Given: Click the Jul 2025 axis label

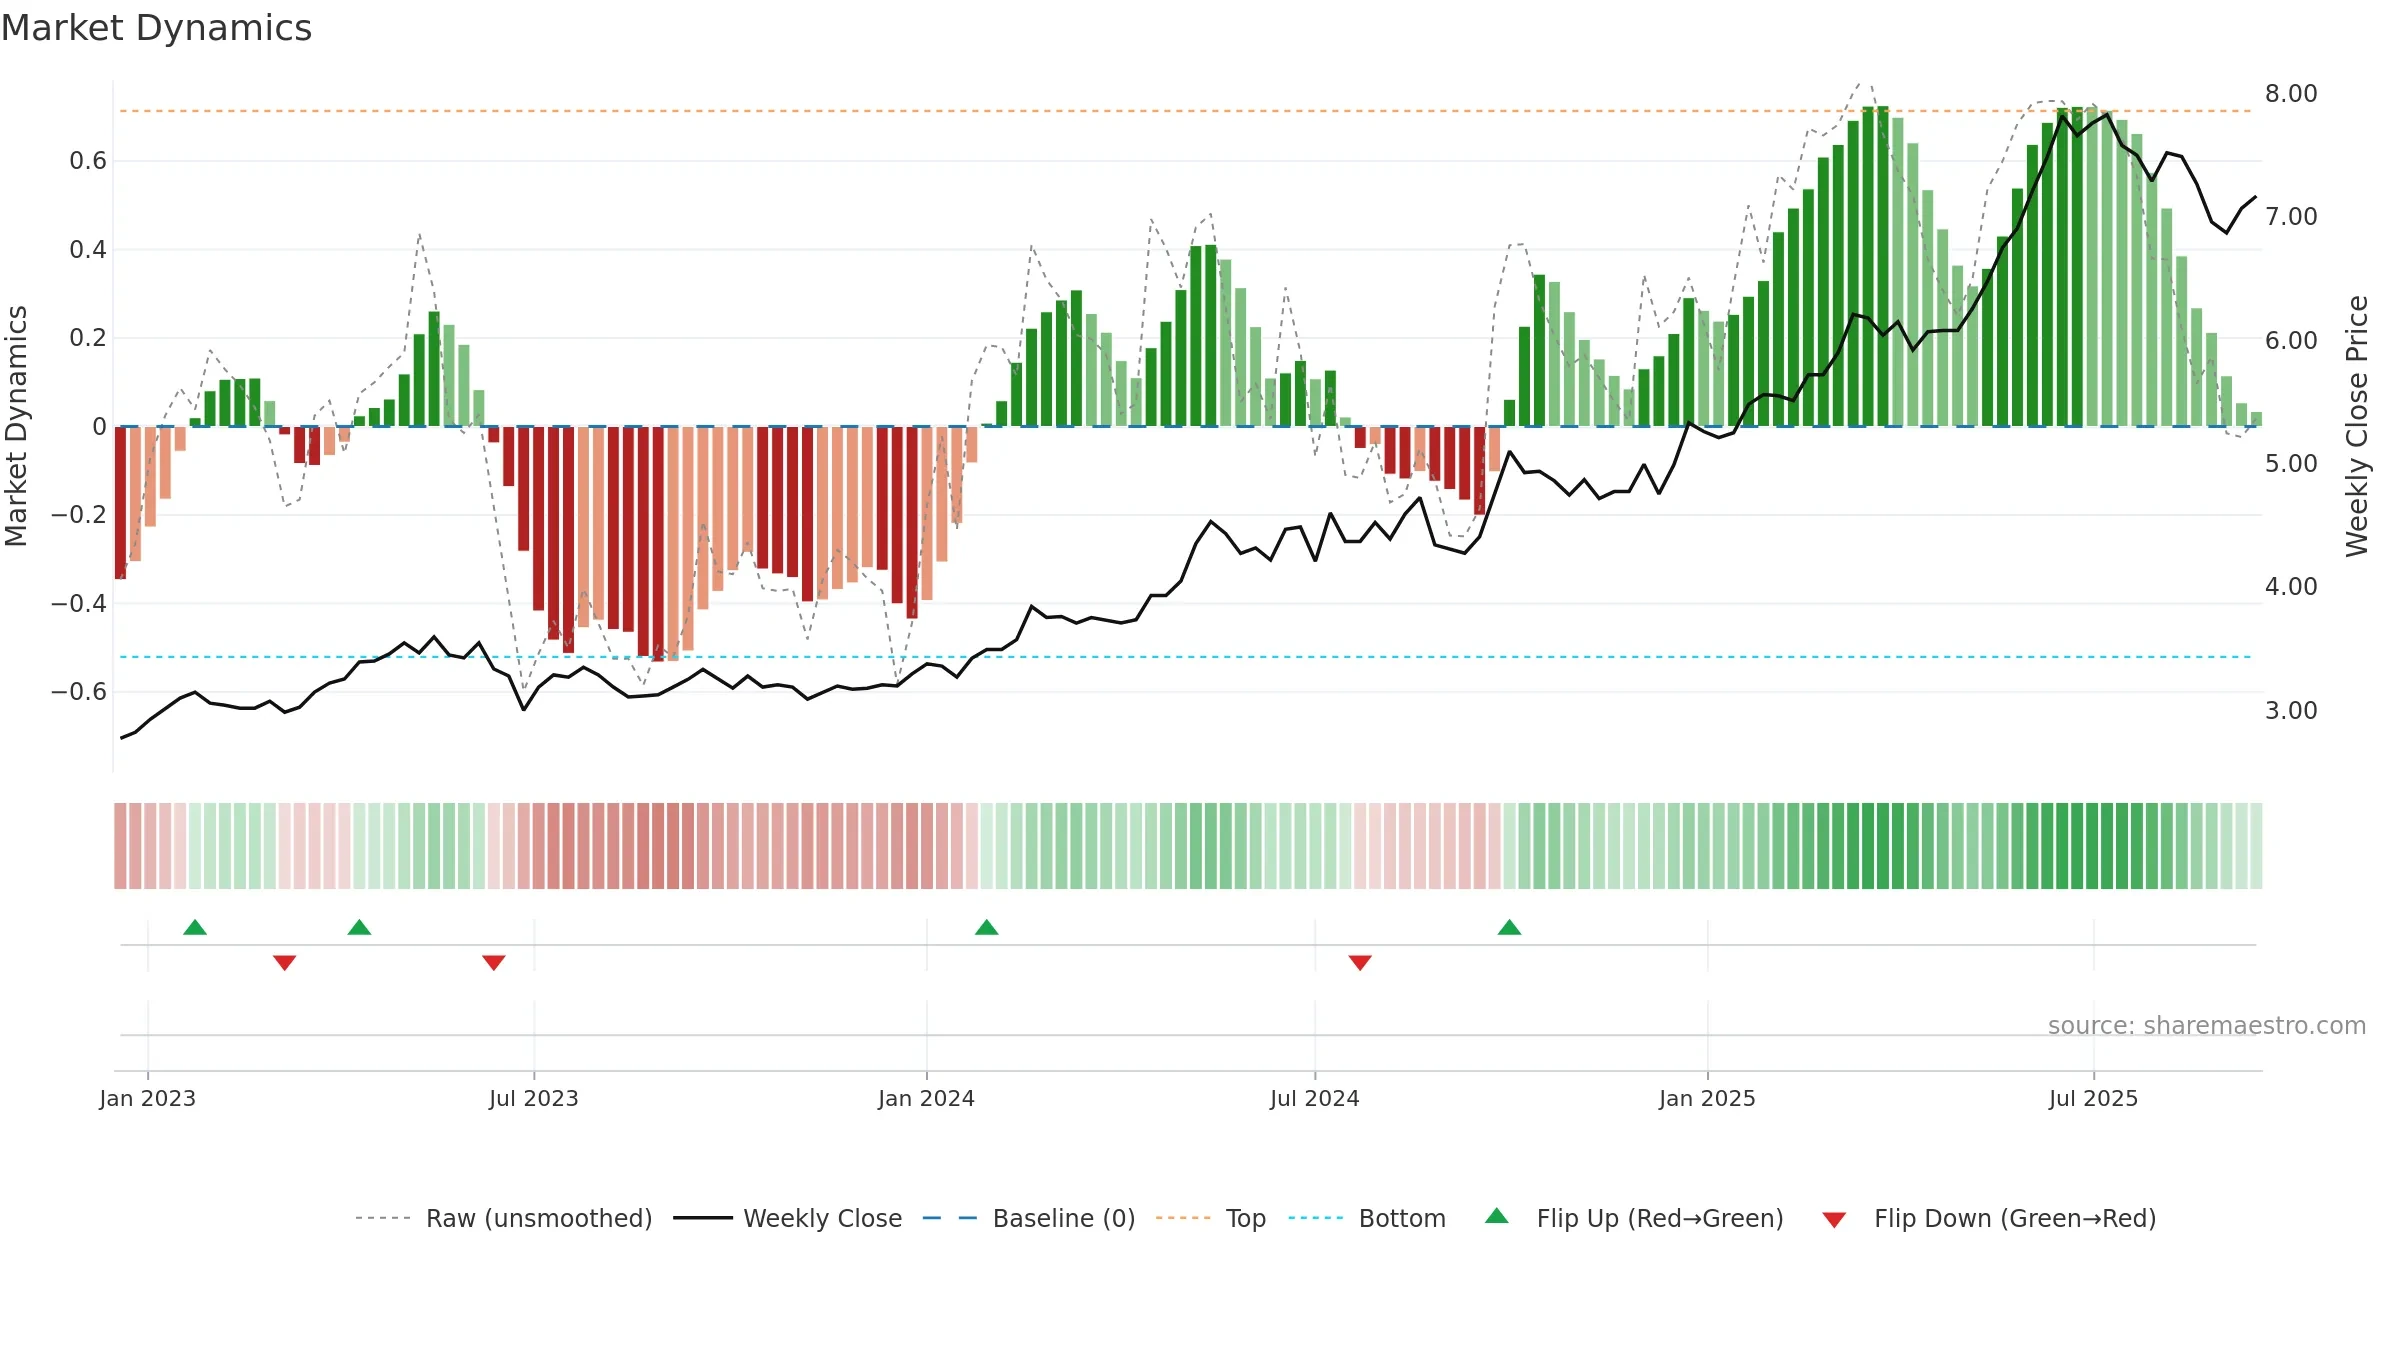Looking at the screenshot, I should 2094,1098.
